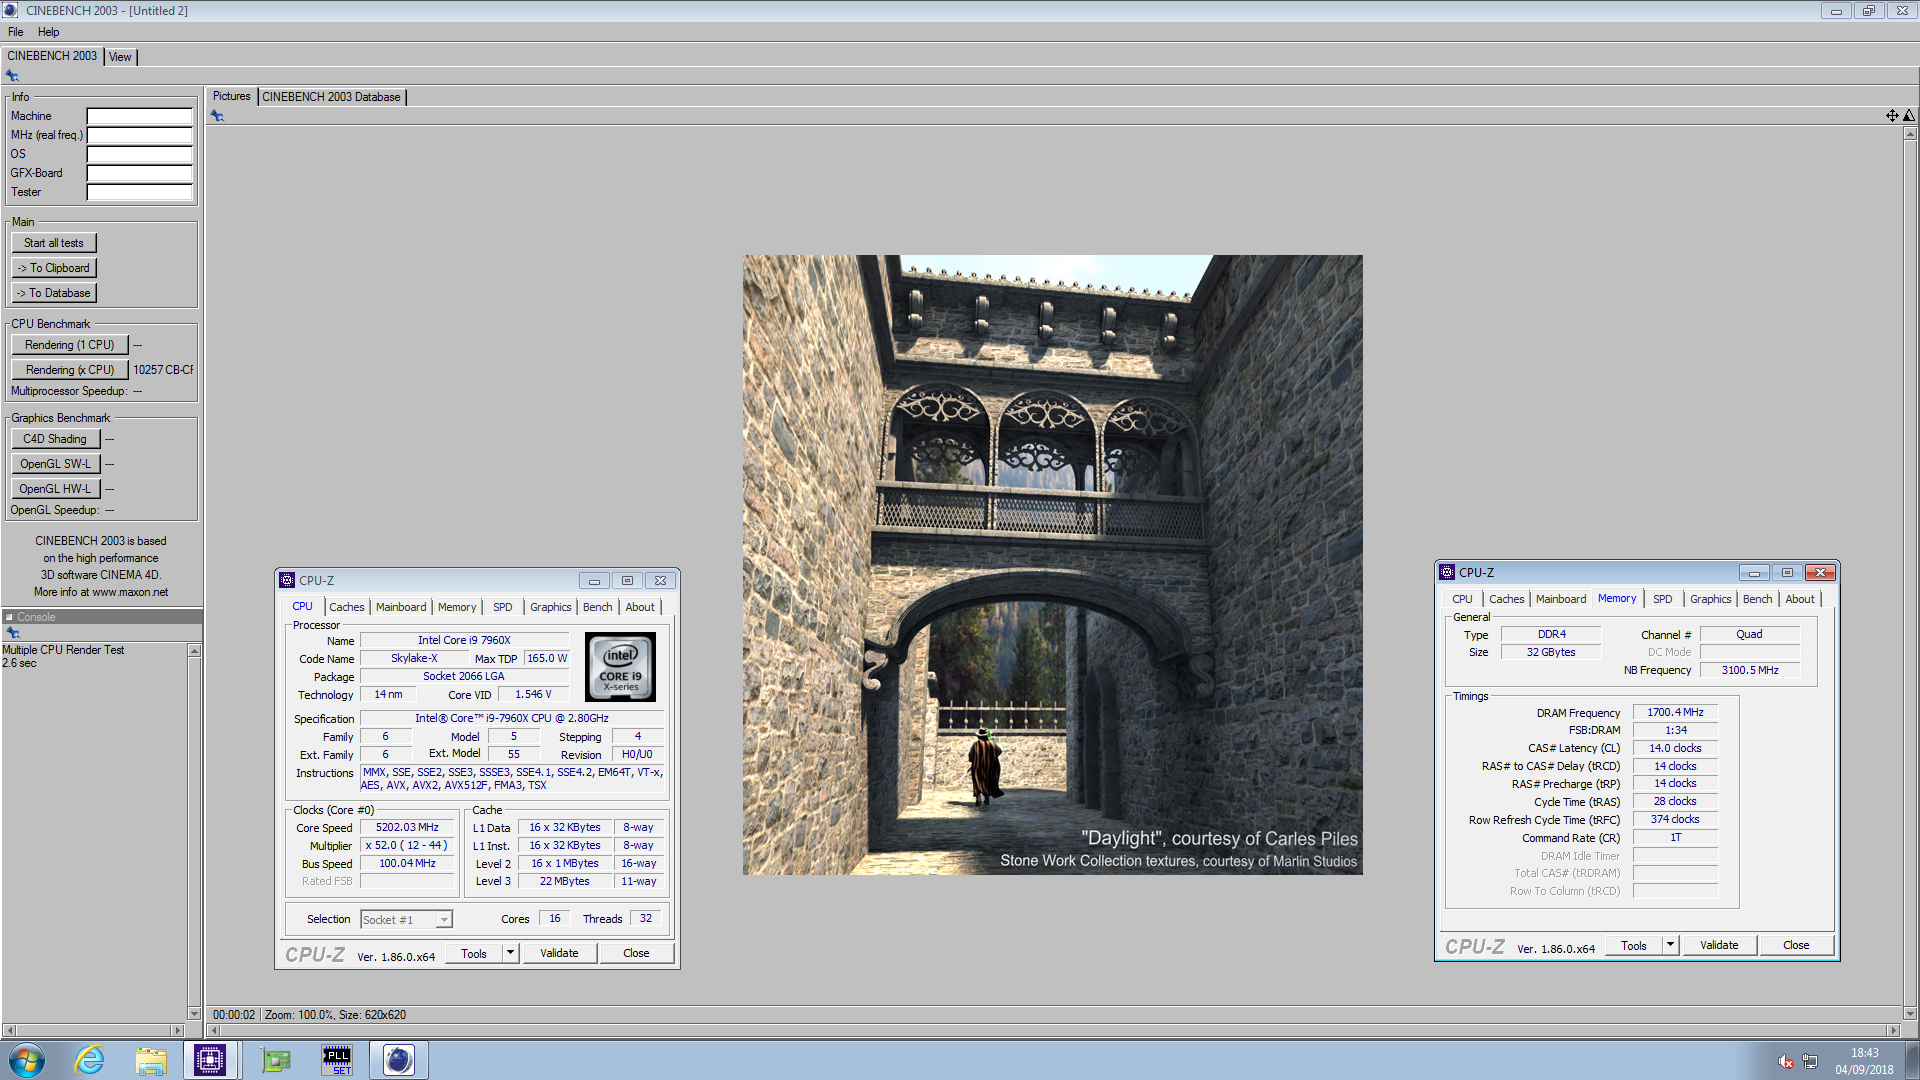Open Graphics tab in left CPU-Z window
Image resolution: width=1920 pixels, height=1080 pixels.
tap(551, 607)
